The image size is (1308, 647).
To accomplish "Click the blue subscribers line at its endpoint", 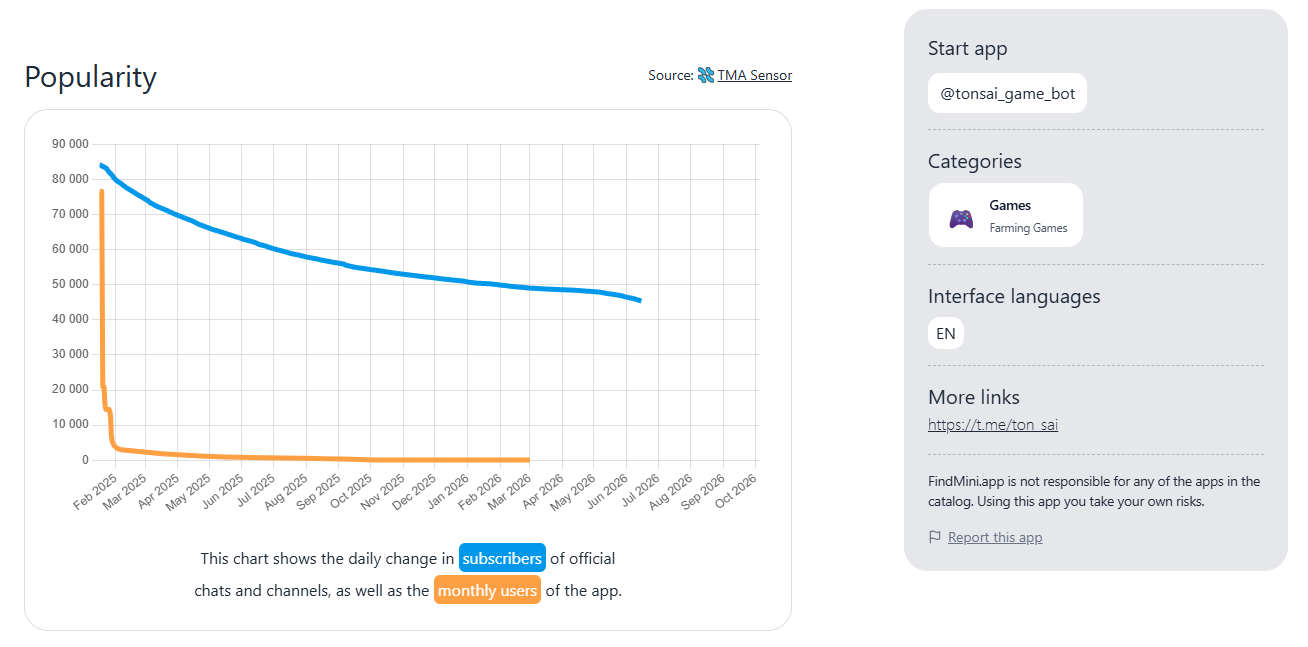I will 640,300.
